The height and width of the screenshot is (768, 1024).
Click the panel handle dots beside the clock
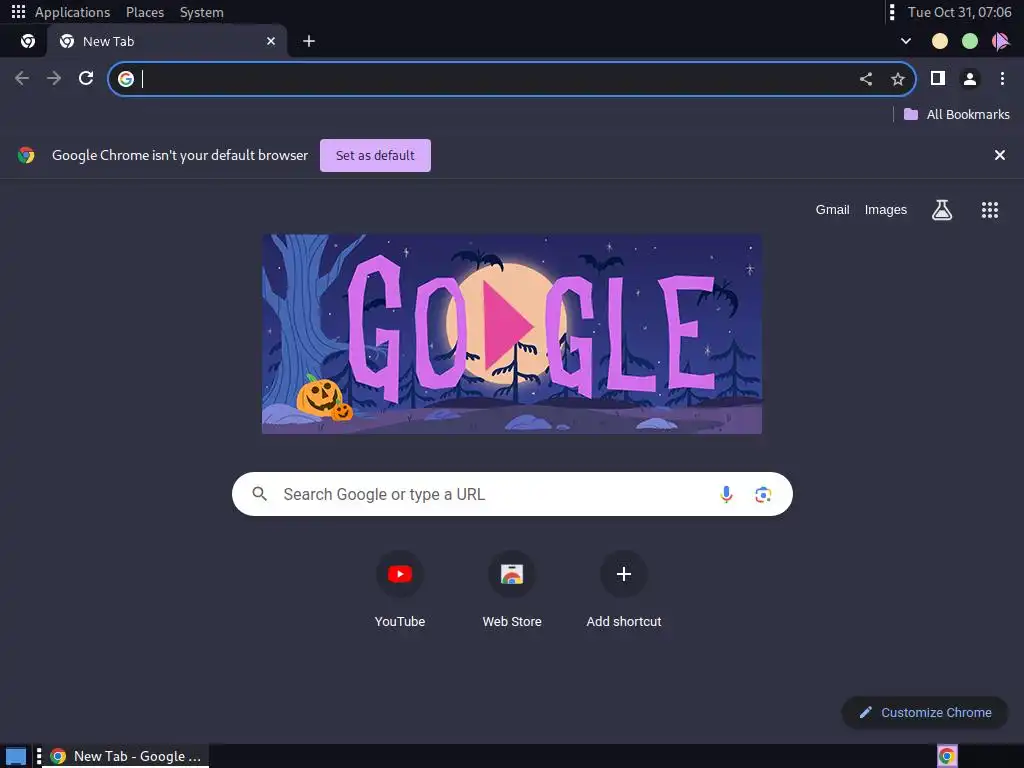(x=892, y=12)
